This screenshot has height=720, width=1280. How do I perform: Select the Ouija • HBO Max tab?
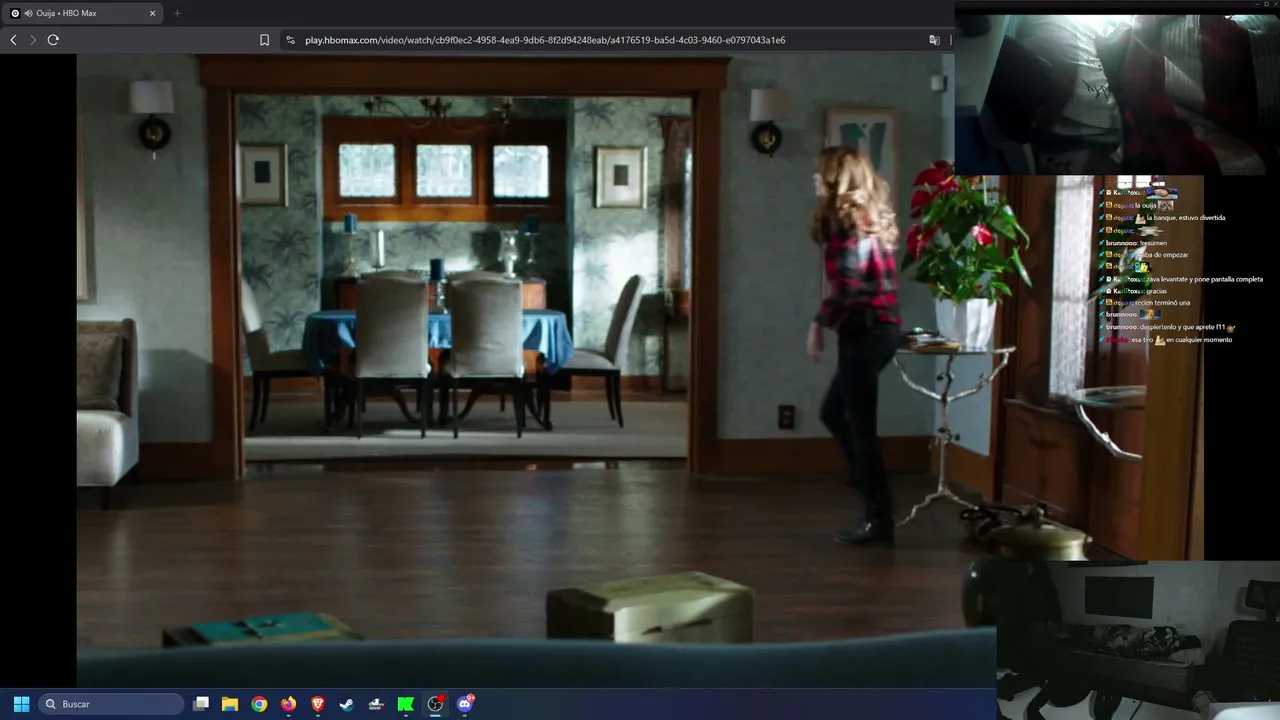(84, 13)
